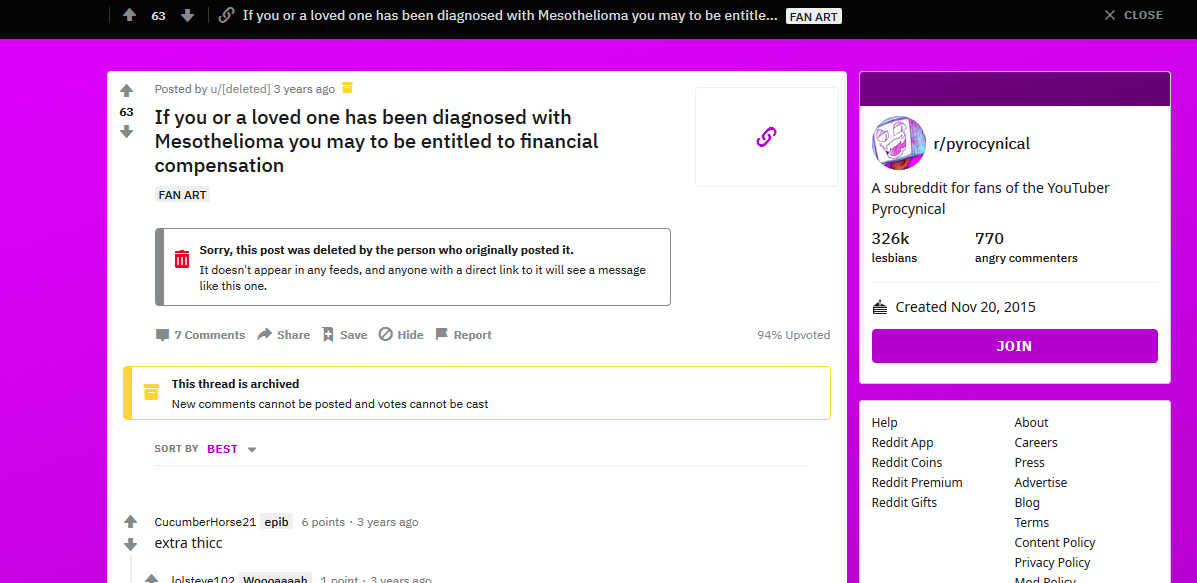Screen dimensions: 1197x583
Task: Upvote the post in the top black bar
Action: point(130,15)
